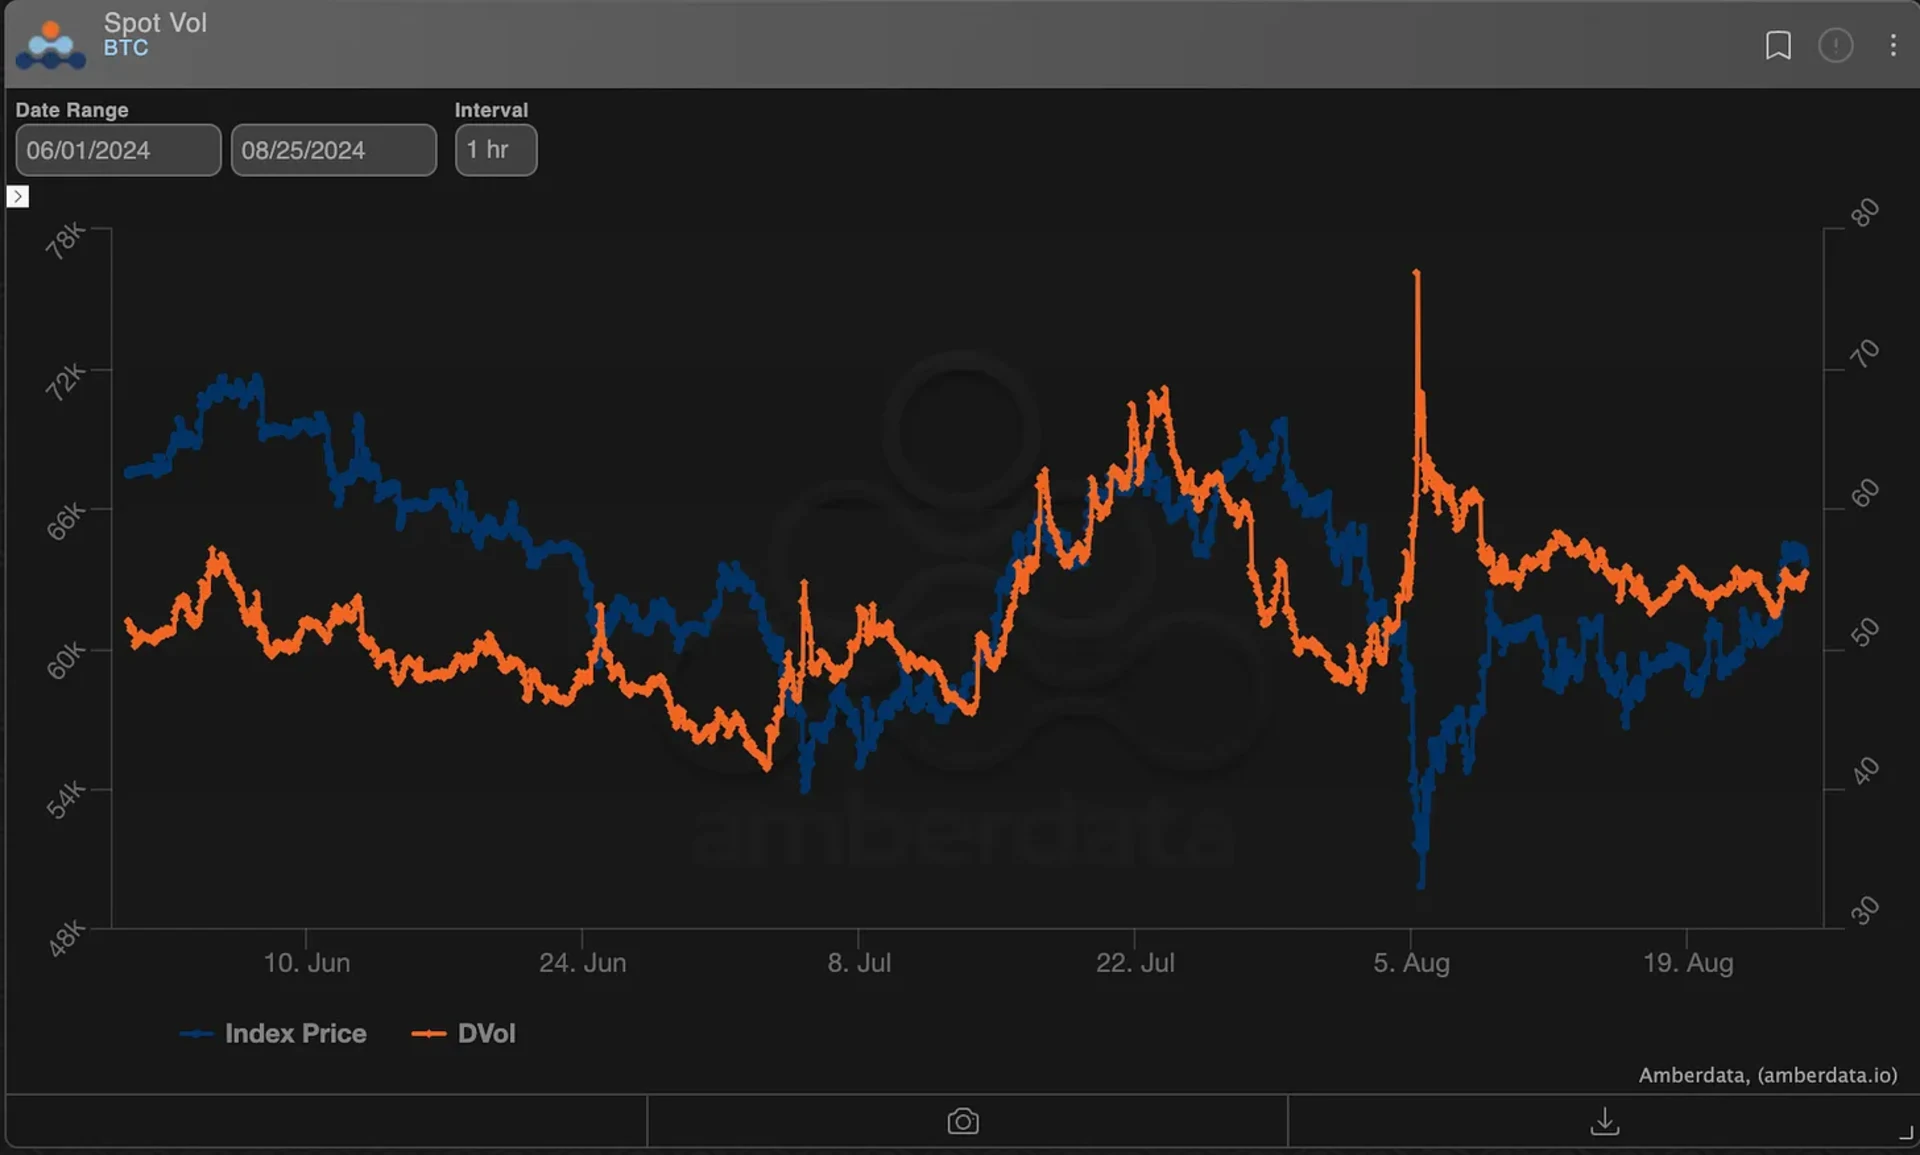Click the 10. Jun axis label
The image size is (1920, 1155).
pyautogui.click(x=306, y=963)
